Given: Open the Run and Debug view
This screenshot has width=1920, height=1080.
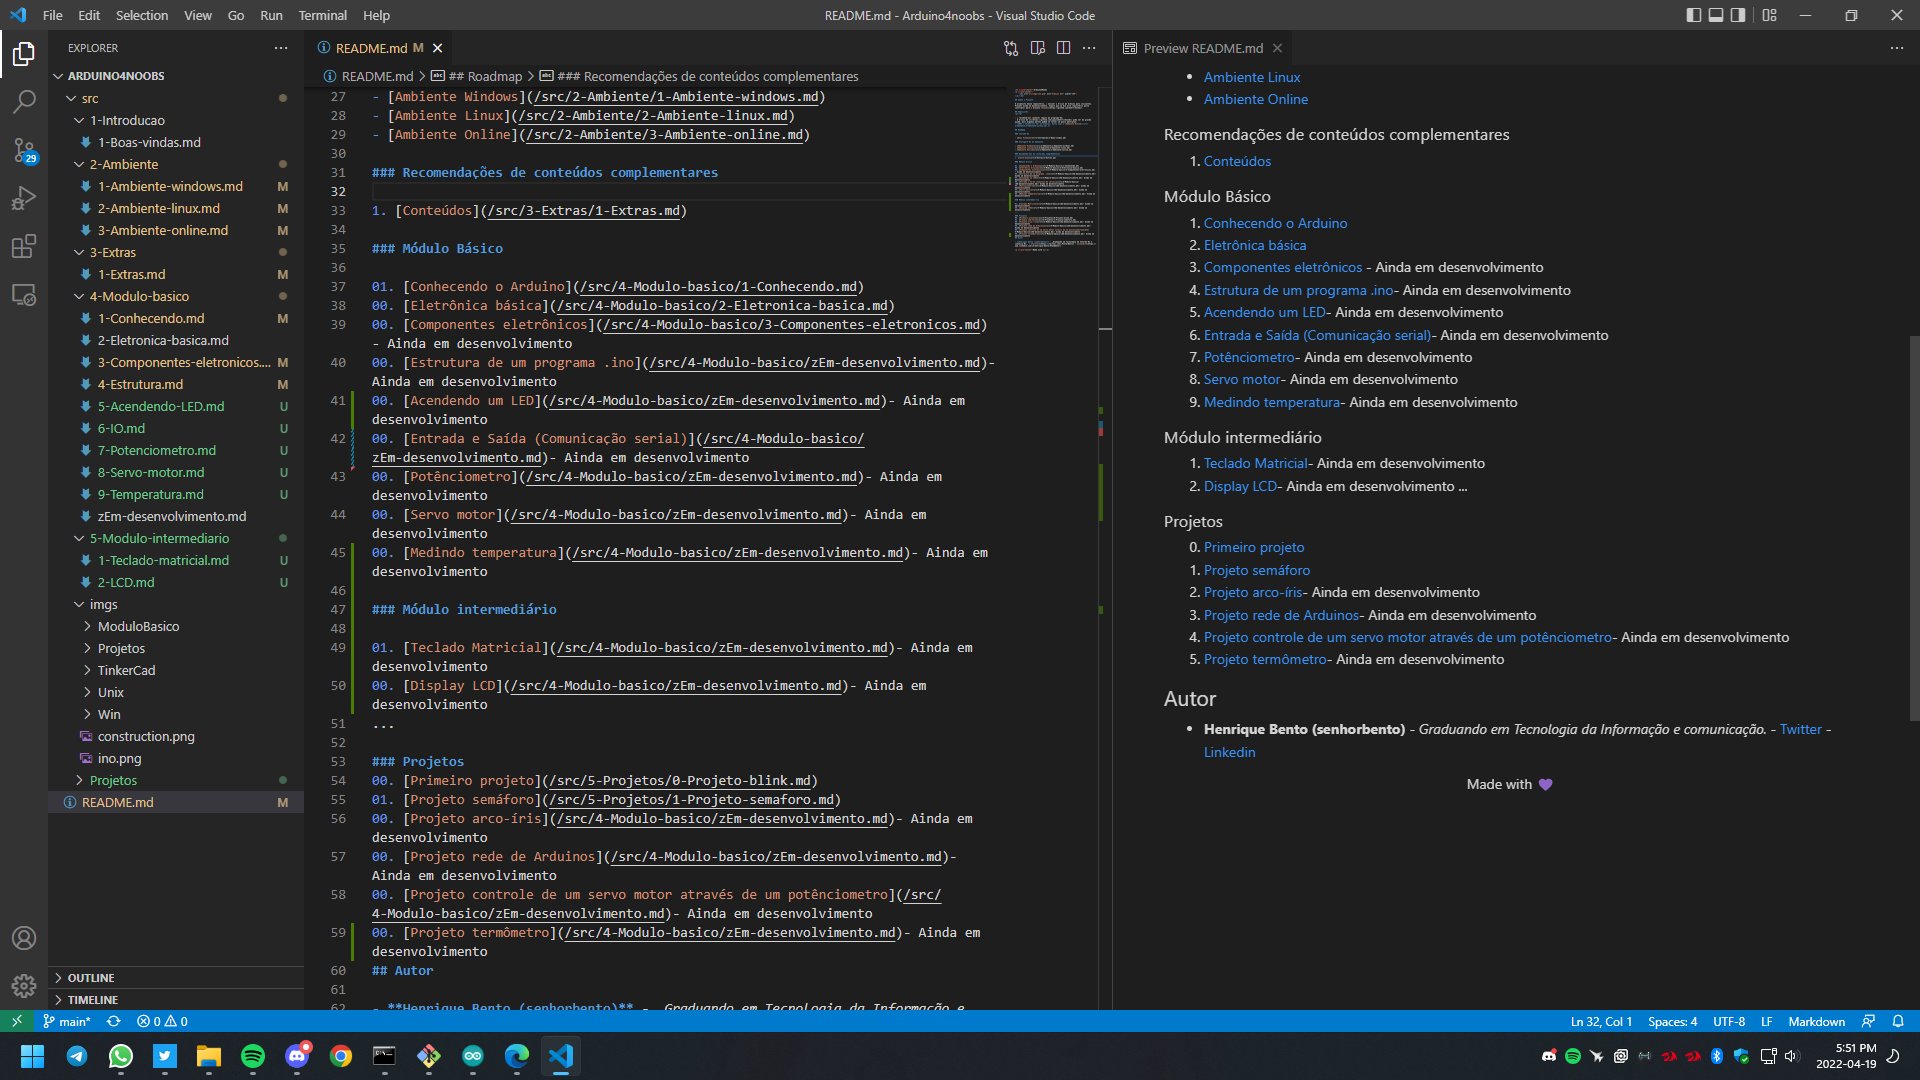Looking at the screenshot, I should [x=24, y=199].
